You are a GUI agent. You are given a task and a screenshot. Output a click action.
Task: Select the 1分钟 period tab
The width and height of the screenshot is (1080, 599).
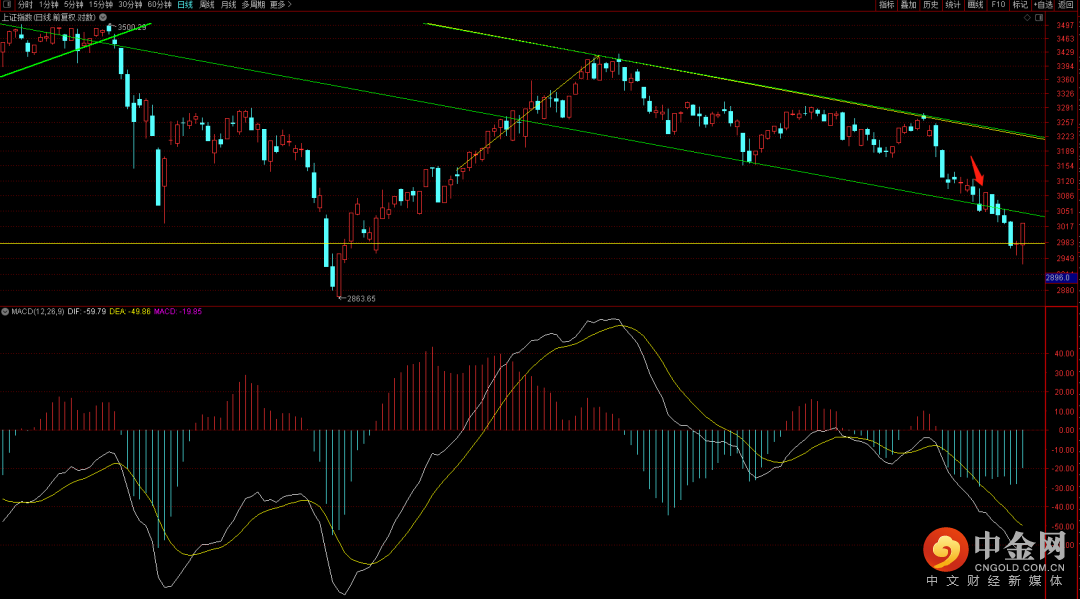pos(49,5)
